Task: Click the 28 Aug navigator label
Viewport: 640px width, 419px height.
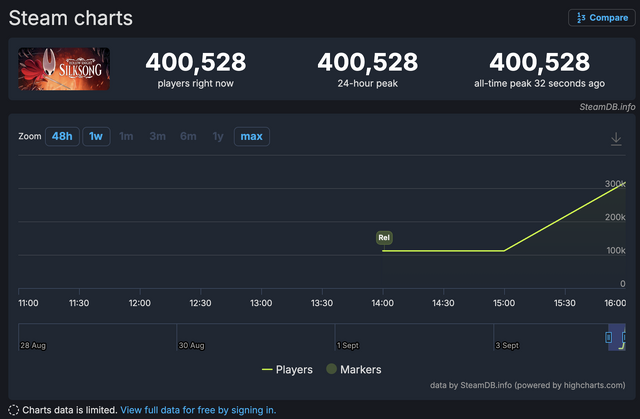Action: (33, 346)
